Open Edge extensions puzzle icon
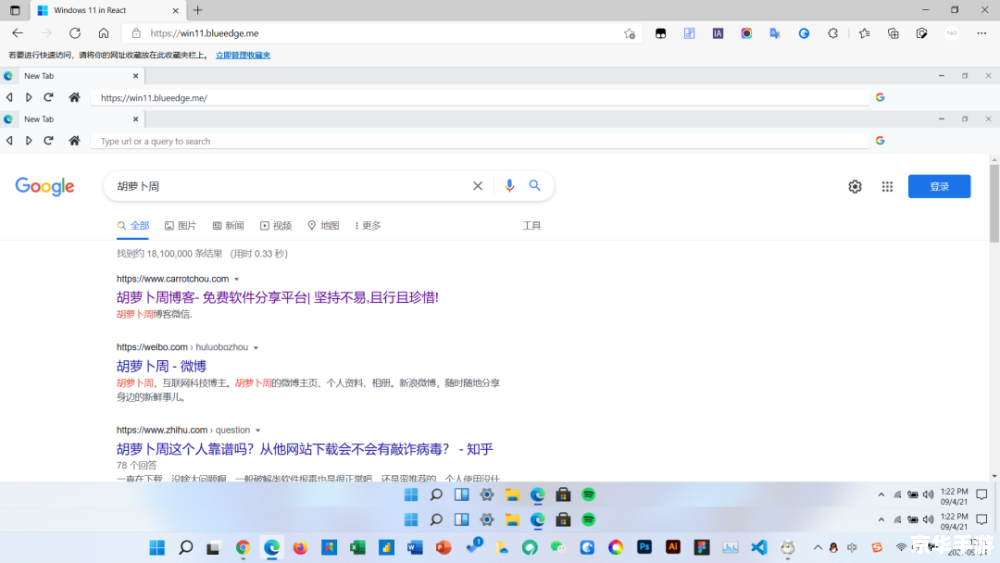This screenshot has width=1000, height=563. click(833, 33)
